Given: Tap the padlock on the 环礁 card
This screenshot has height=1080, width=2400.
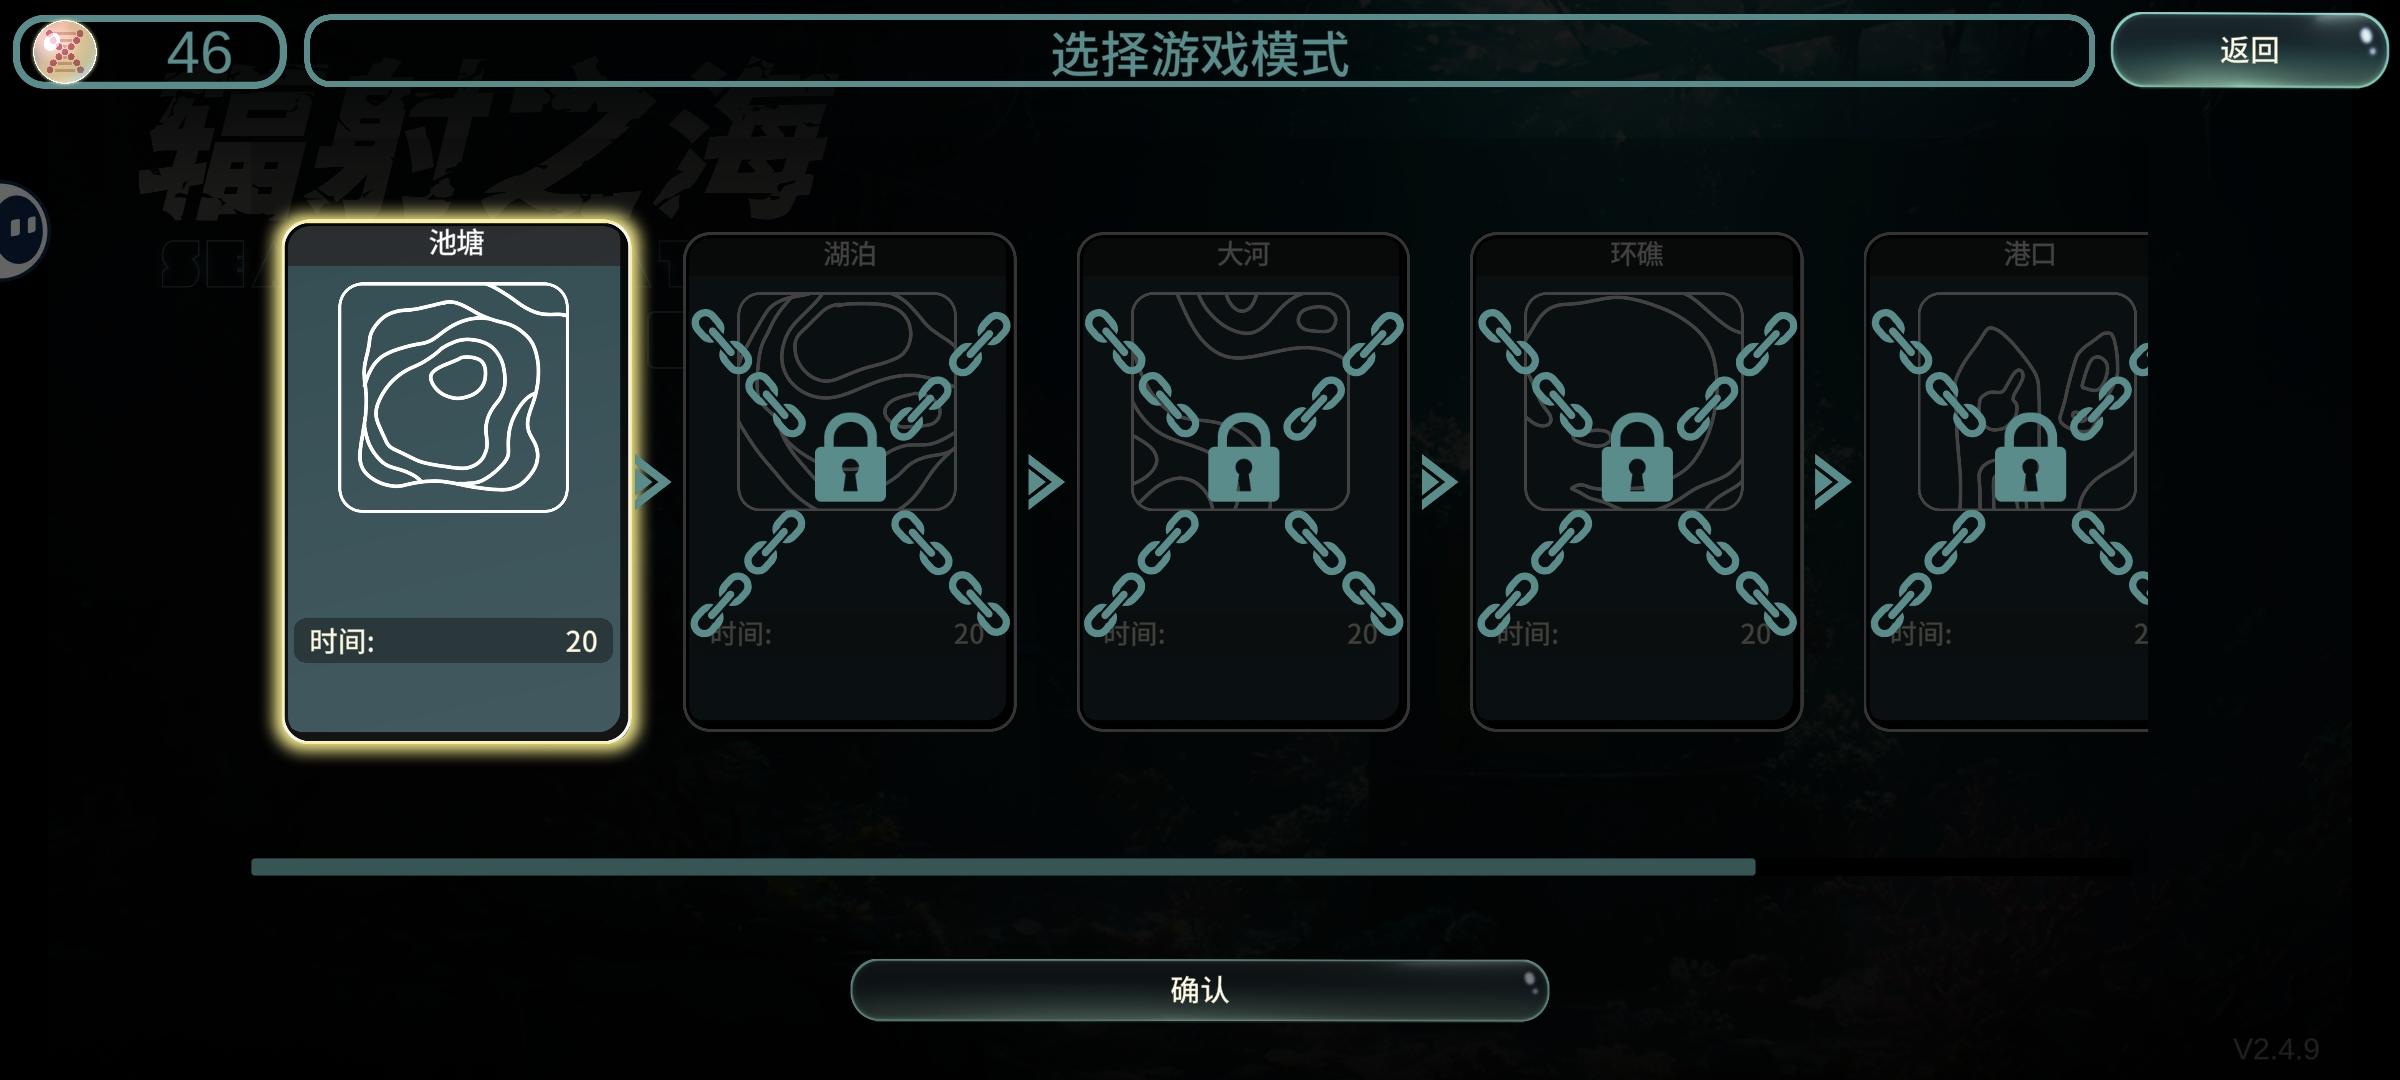Looking at the screenshot, I should point(1636,457).
